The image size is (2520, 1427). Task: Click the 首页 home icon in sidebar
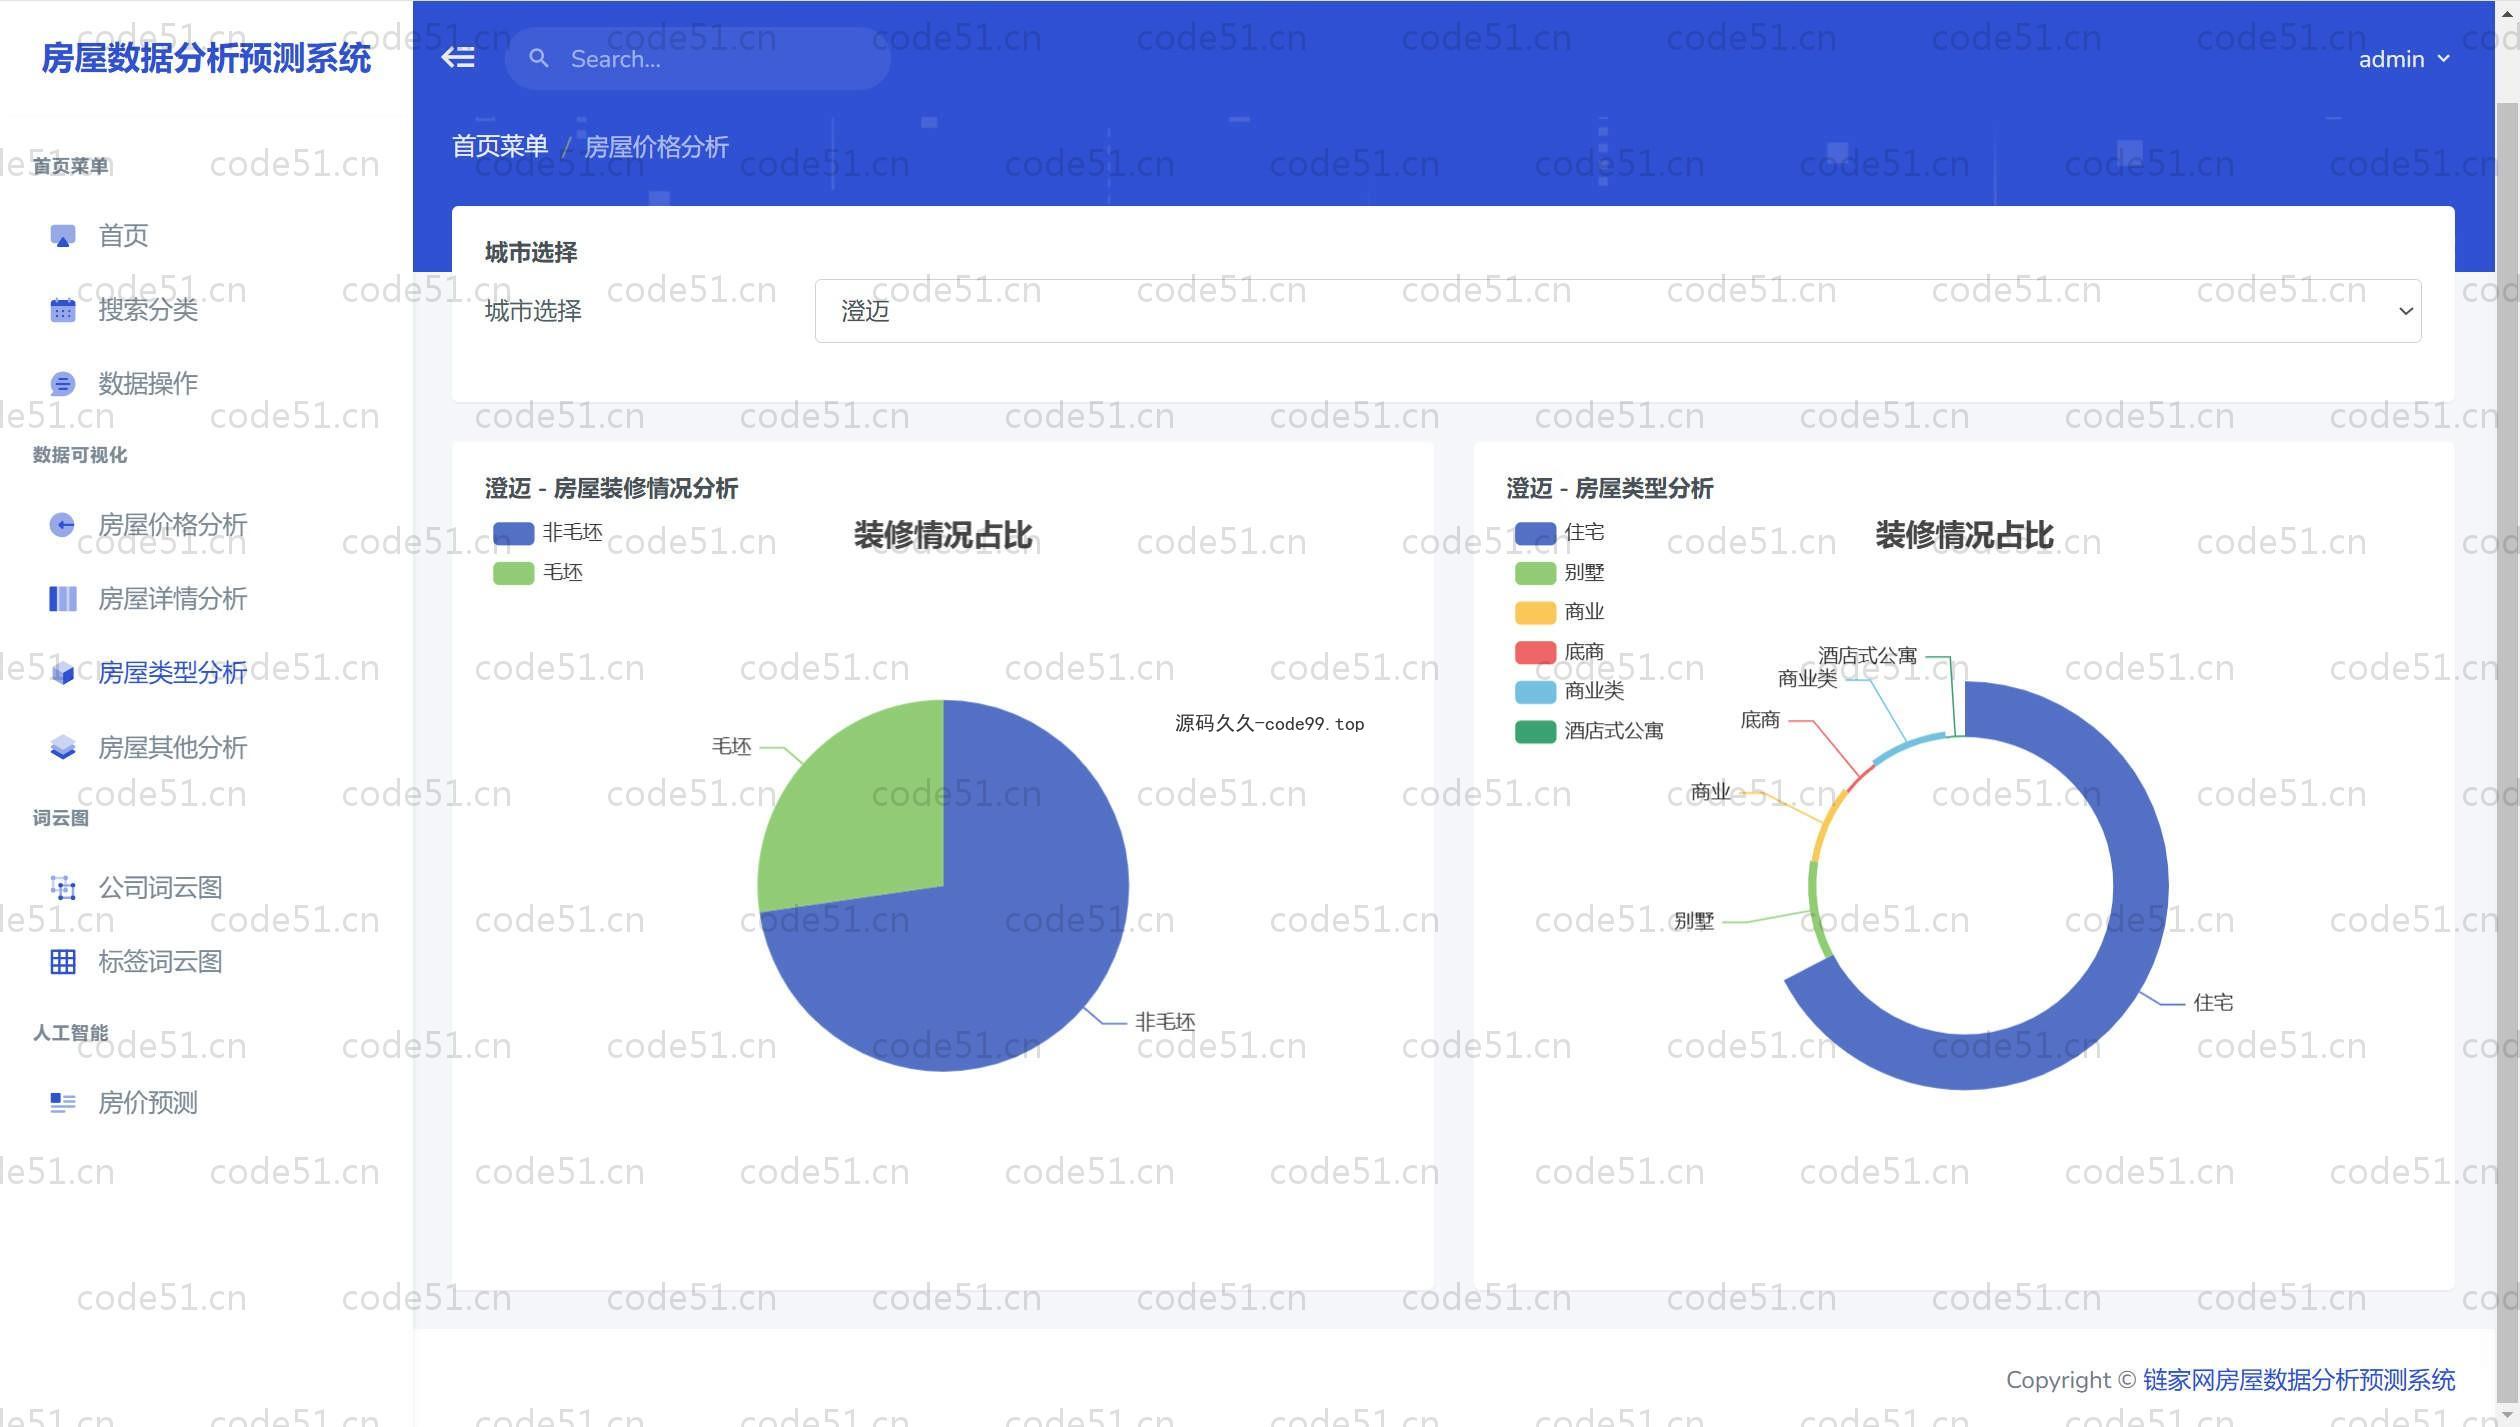[63, 236]
